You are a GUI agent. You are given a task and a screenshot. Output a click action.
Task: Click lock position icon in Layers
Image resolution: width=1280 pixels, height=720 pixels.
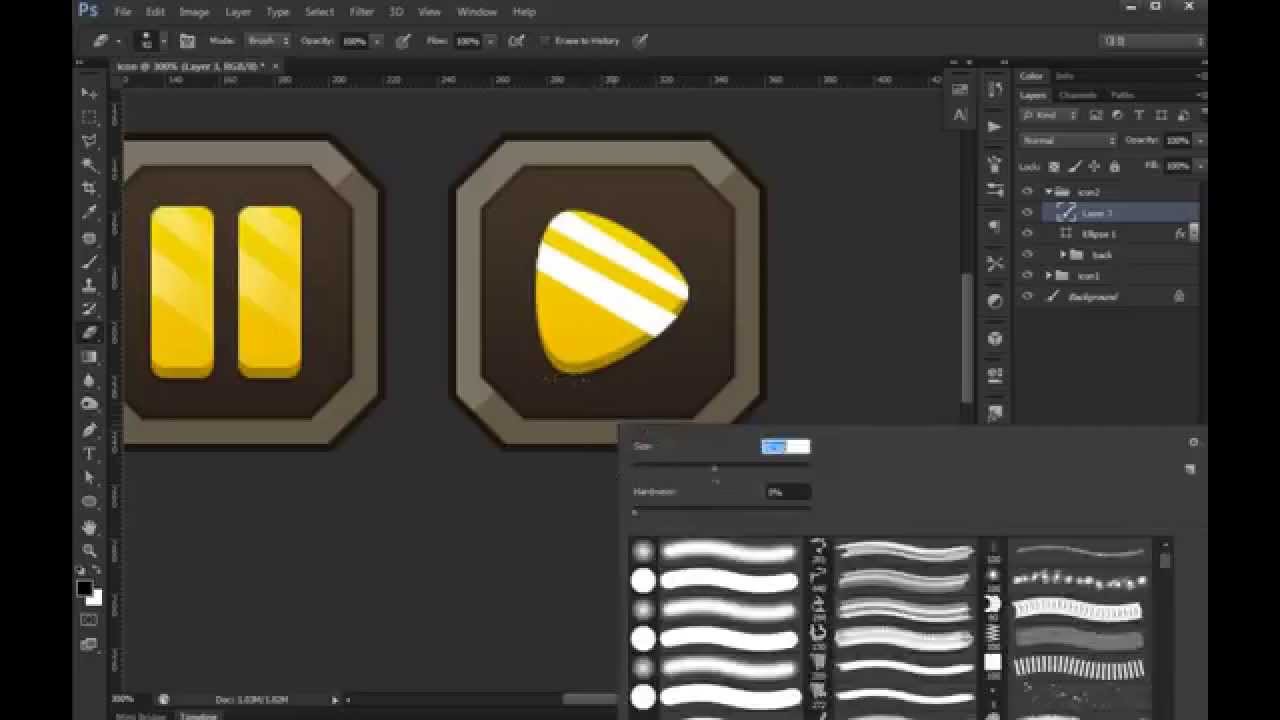pos(1094,166)
